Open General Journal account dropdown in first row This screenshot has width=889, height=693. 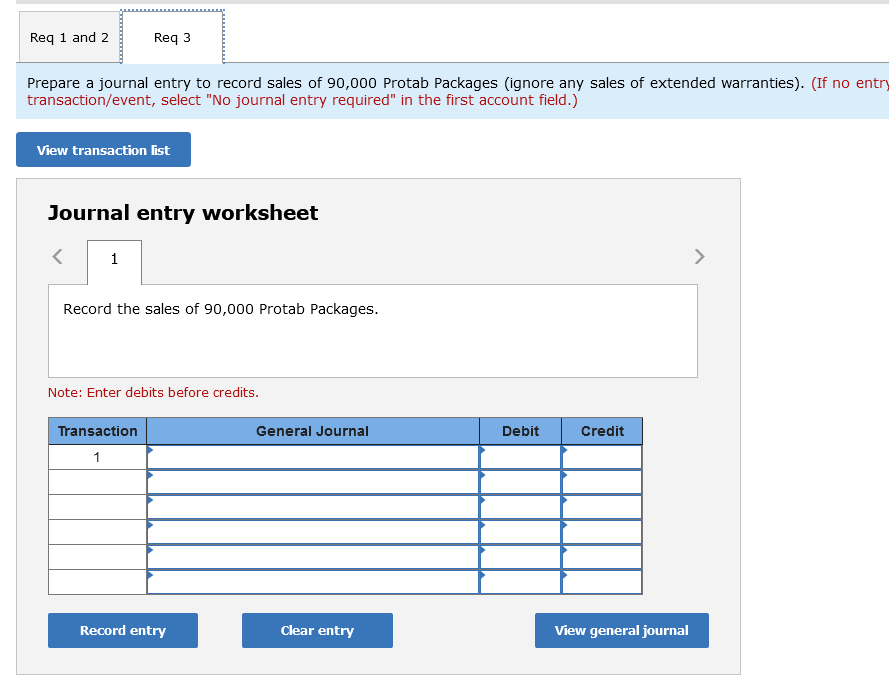pos(313,457)
